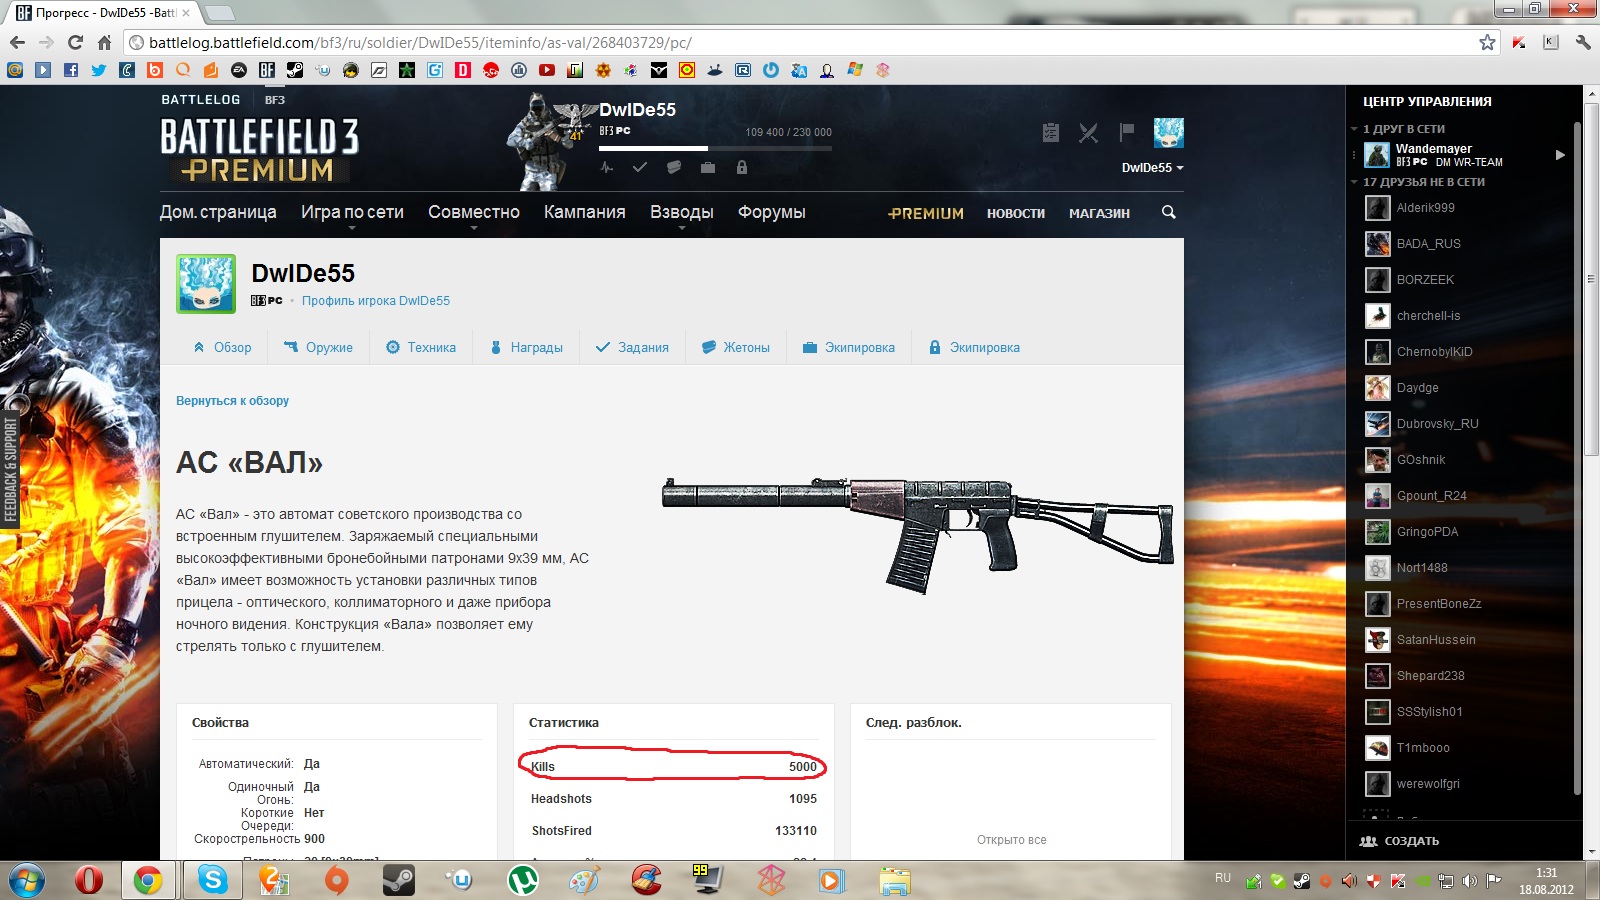Open the RU language indicator in tray
The image size is (1600, 900).
point(1223,878)
